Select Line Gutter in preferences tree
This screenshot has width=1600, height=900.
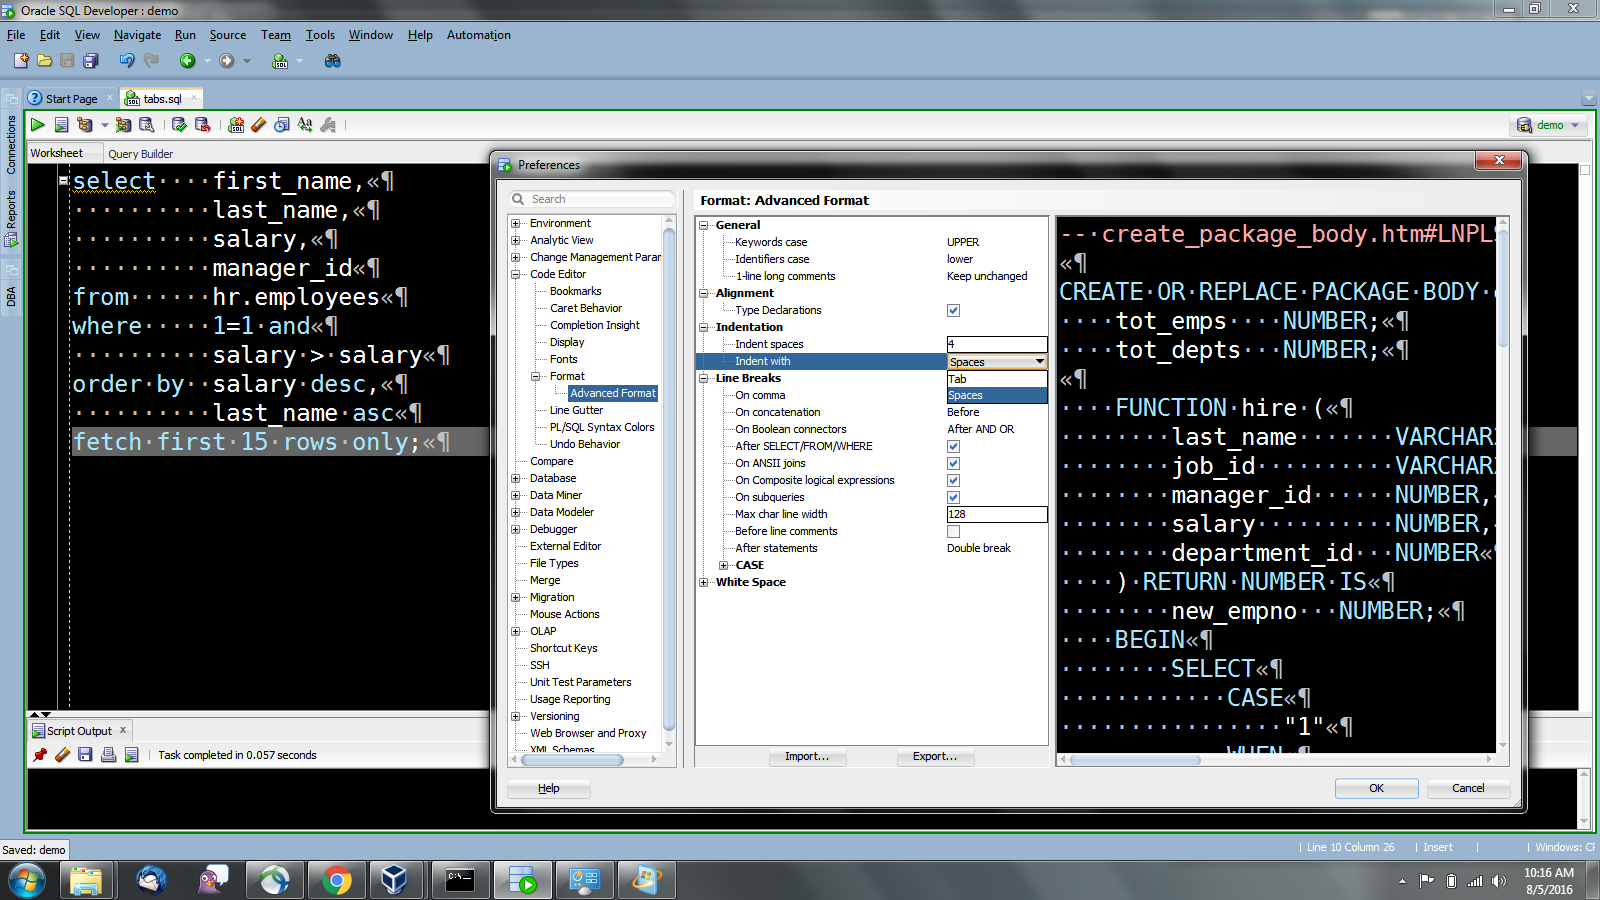pyautogui.click(x=576, y=410)
